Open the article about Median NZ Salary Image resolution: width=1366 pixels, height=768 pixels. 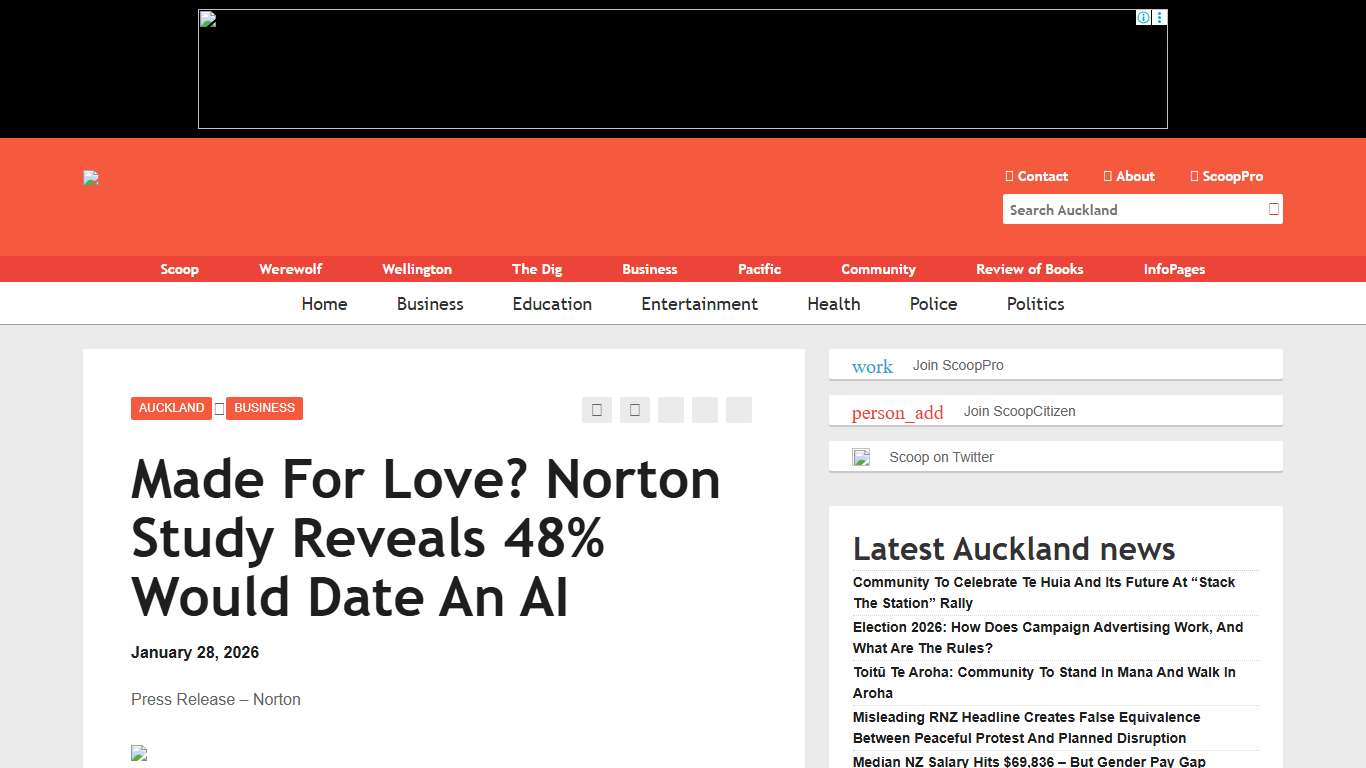(1028, 761)
